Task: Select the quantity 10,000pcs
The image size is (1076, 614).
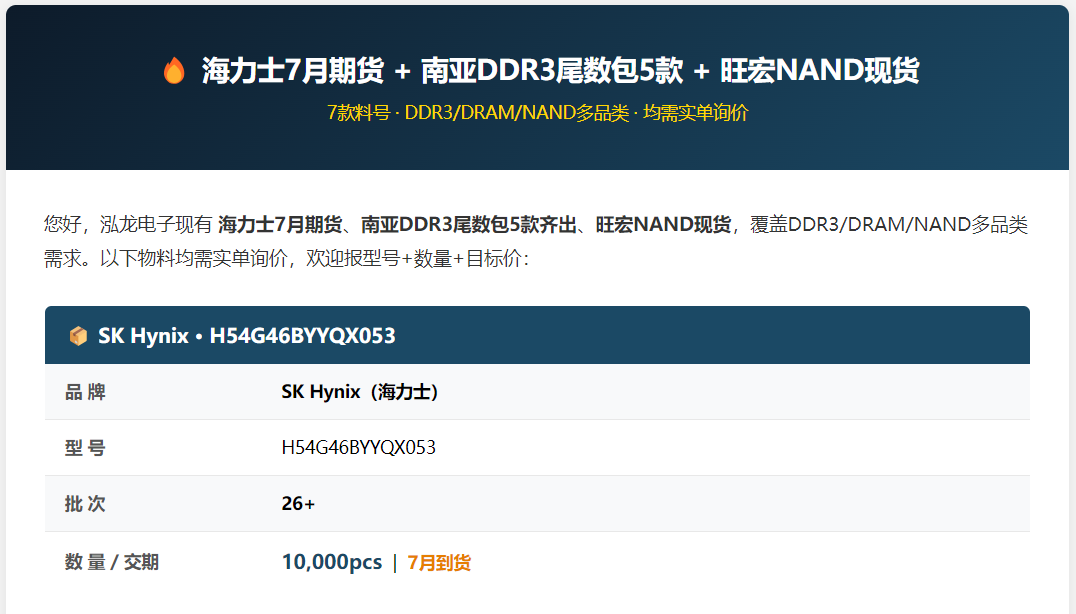Action: pos(331,563)
